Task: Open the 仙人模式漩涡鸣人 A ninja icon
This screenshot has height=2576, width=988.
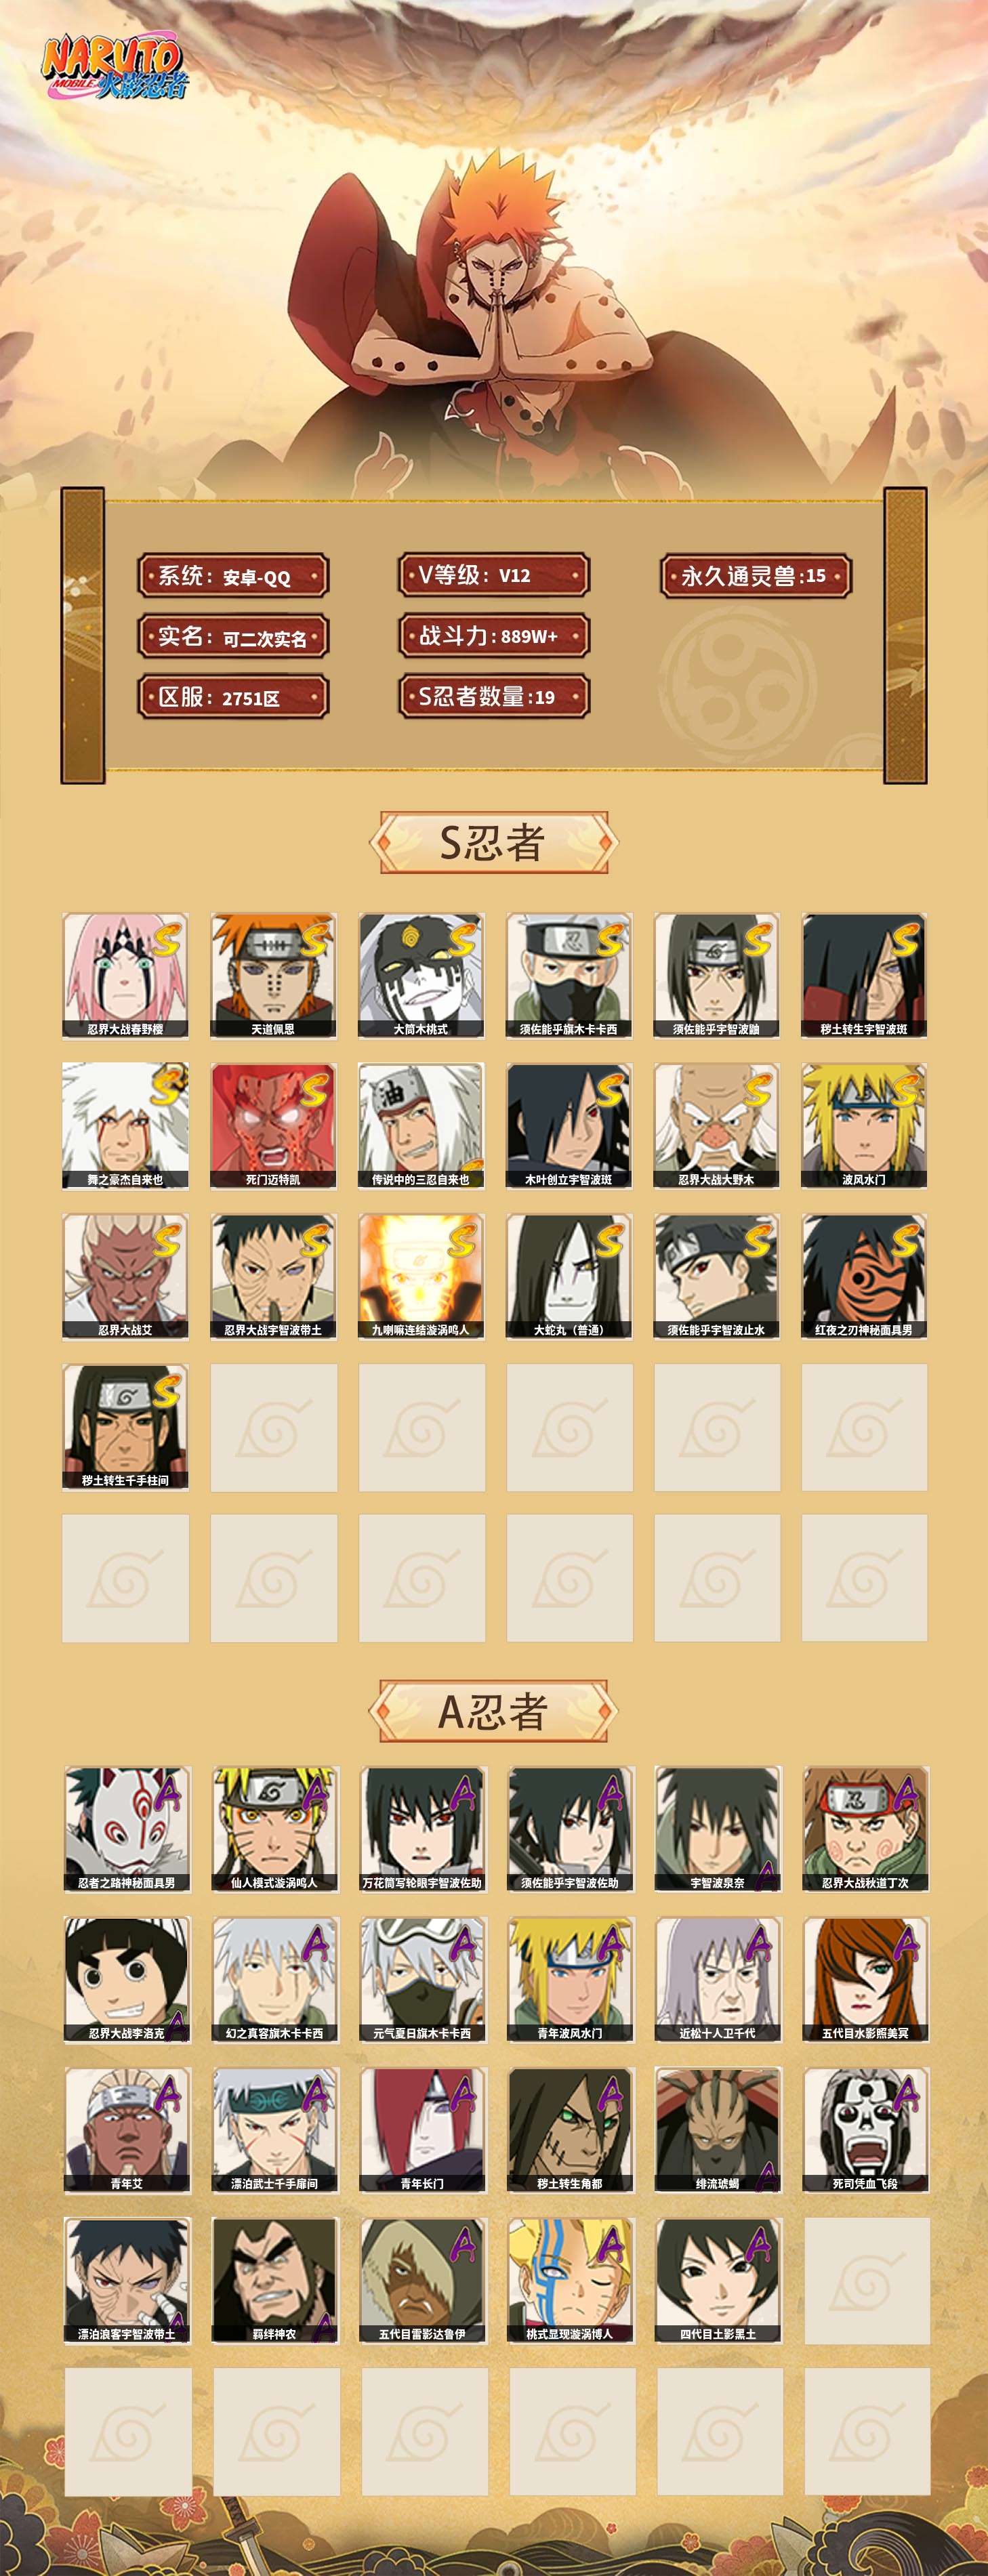Action: (275, 1829)
